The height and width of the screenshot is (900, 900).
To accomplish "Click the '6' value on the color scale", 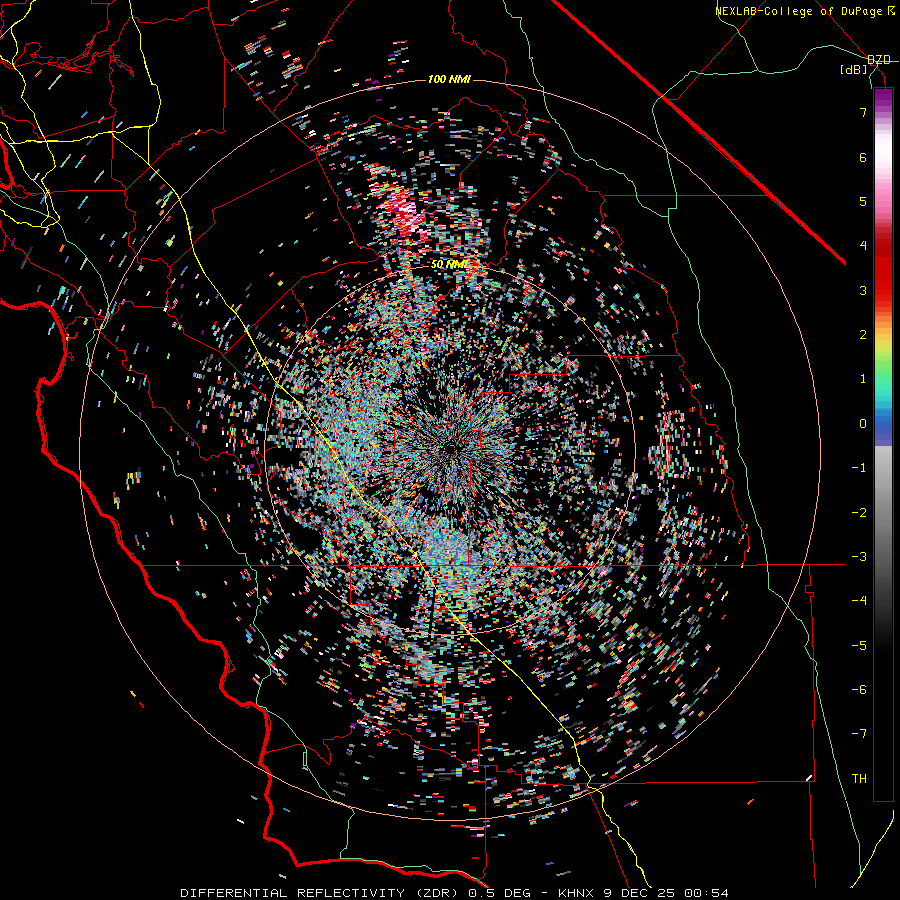I will click(863, 157).
